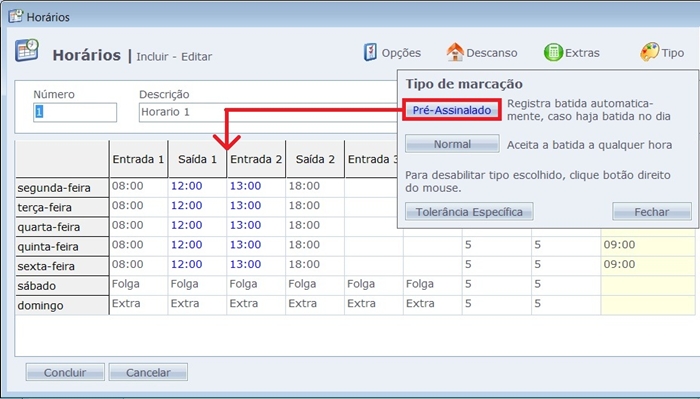Click quarta-feira Saída 2 cell 18:00
Viewport: 700px width, 399px height.
(x=315, y=226)
